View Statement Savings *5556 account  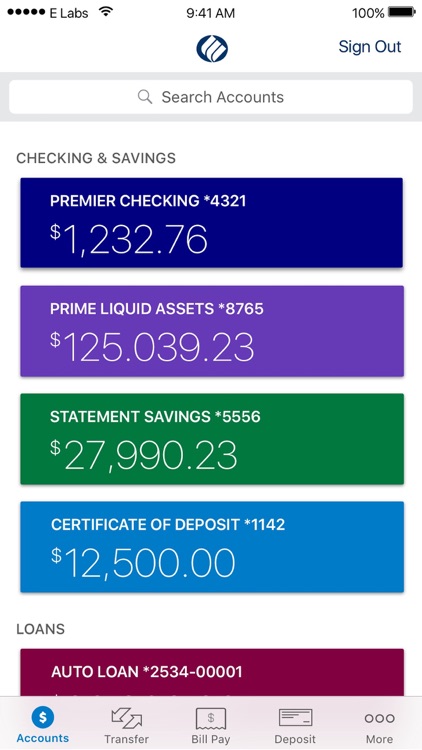click(x=212, y=439)
